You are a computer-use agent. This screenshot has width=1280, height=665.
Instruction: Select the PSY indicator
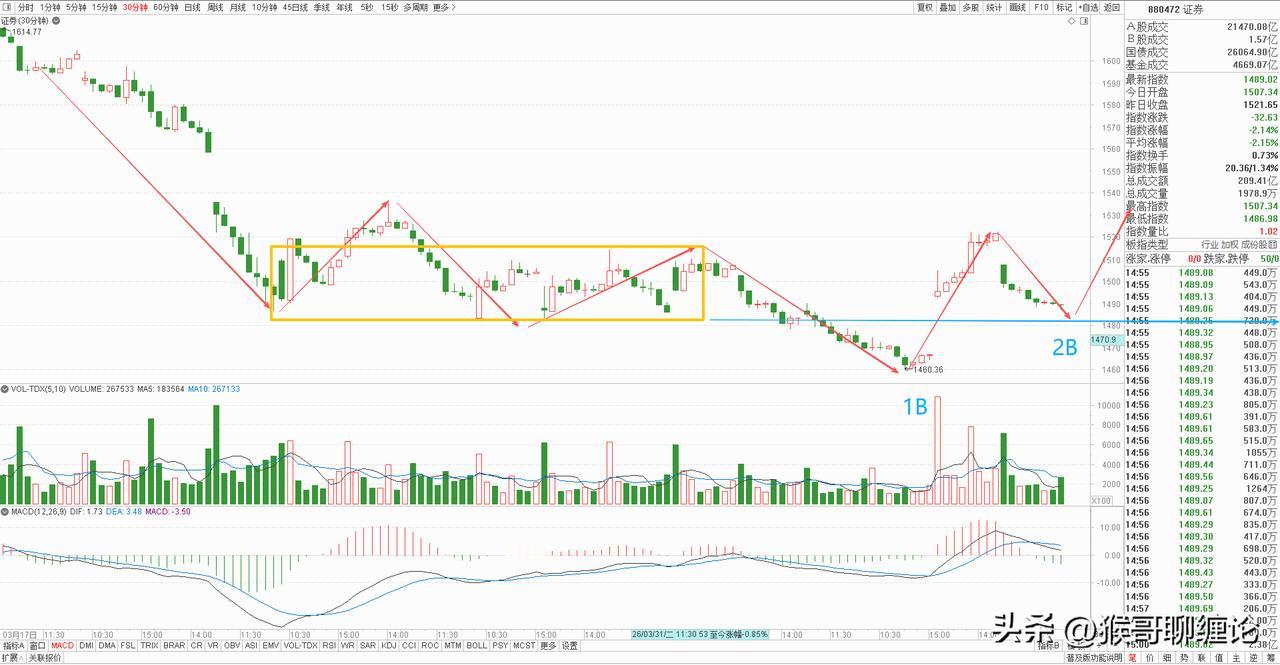(x=500, y=645)
